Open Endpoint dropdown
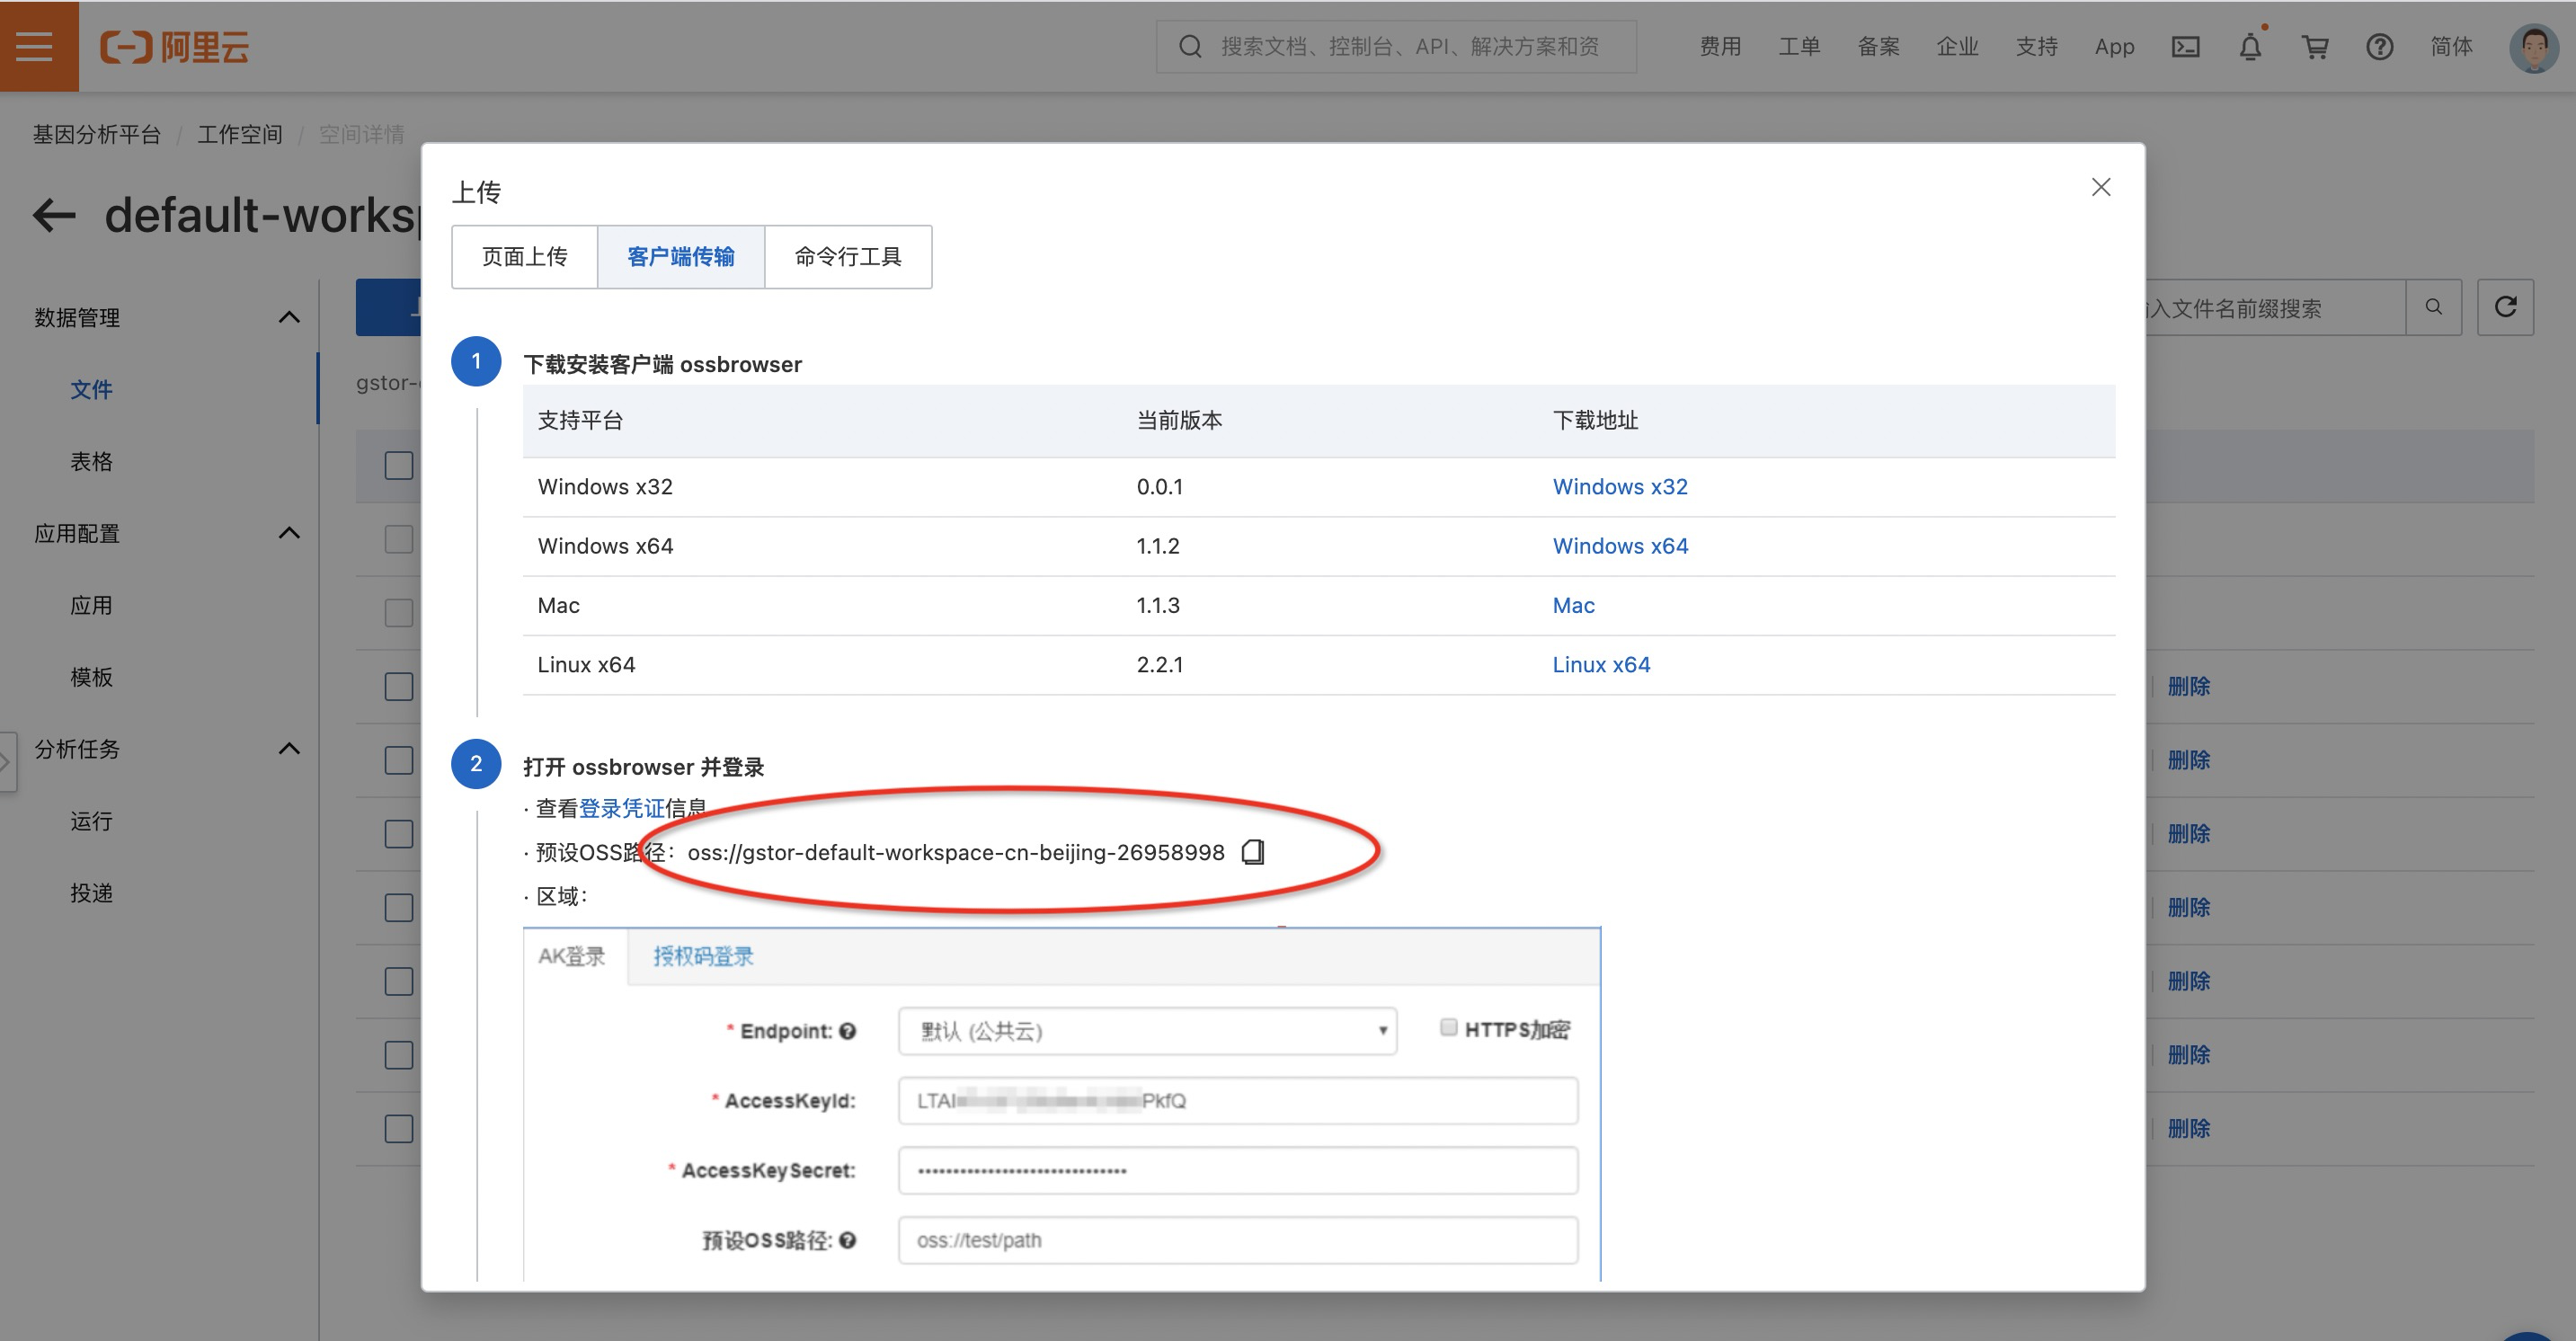Screen dimensions: 2576x1341 [1147, 1031]
